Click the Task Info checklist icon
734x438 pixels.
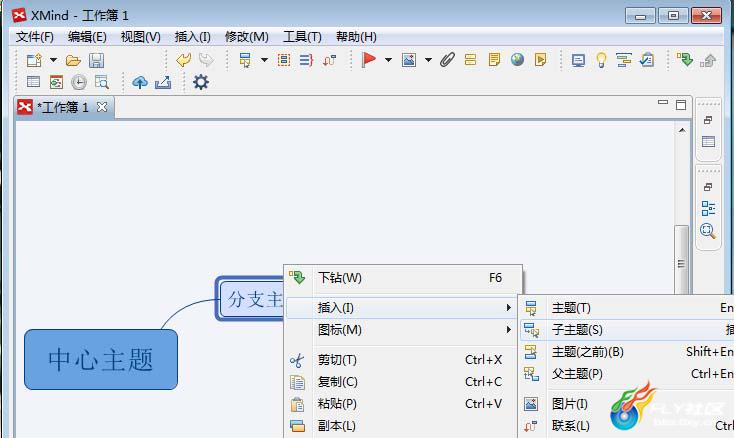647,60
